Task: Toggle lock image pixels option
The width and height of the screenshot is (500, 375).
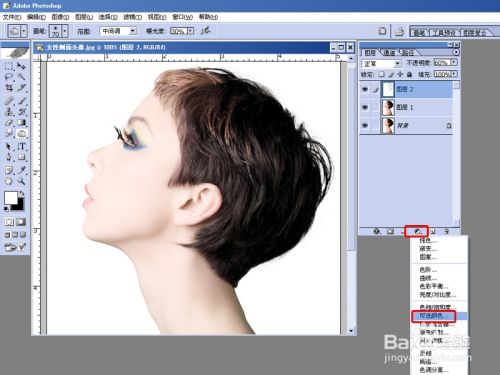Action: click(x=391, y=74)
